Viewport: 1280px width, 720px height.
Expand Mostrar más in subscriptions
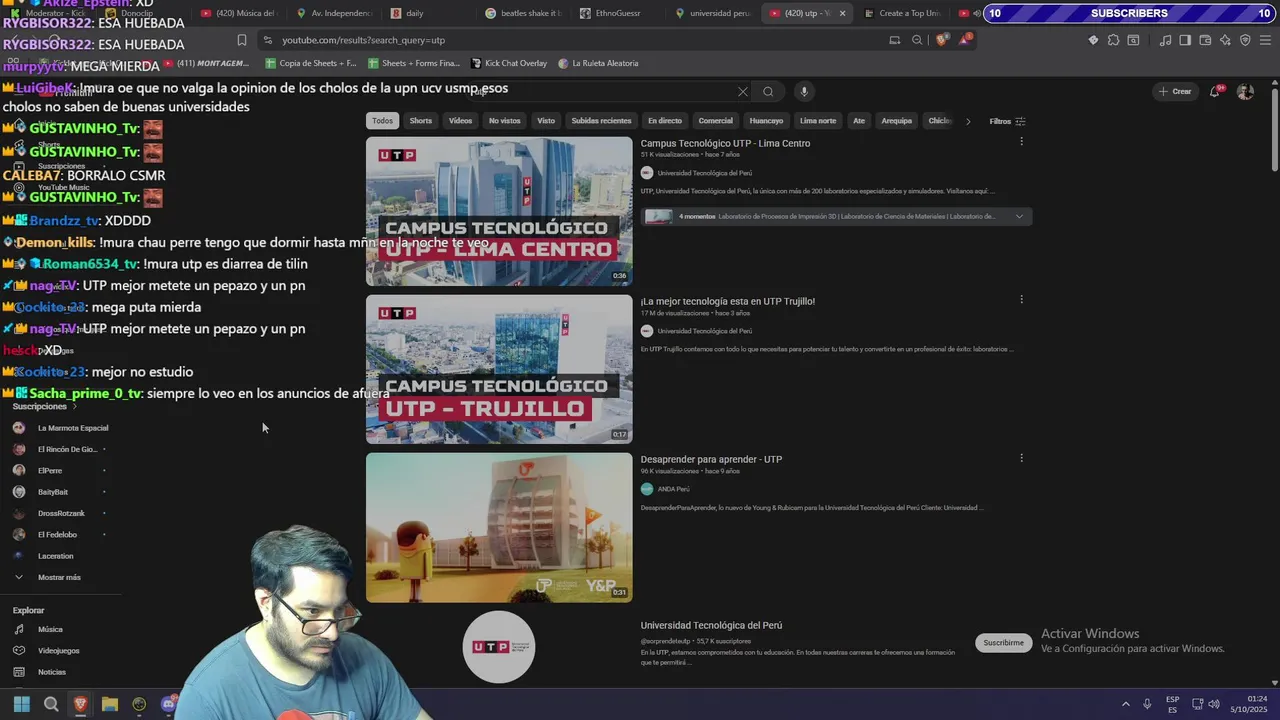tap(59, 577)
